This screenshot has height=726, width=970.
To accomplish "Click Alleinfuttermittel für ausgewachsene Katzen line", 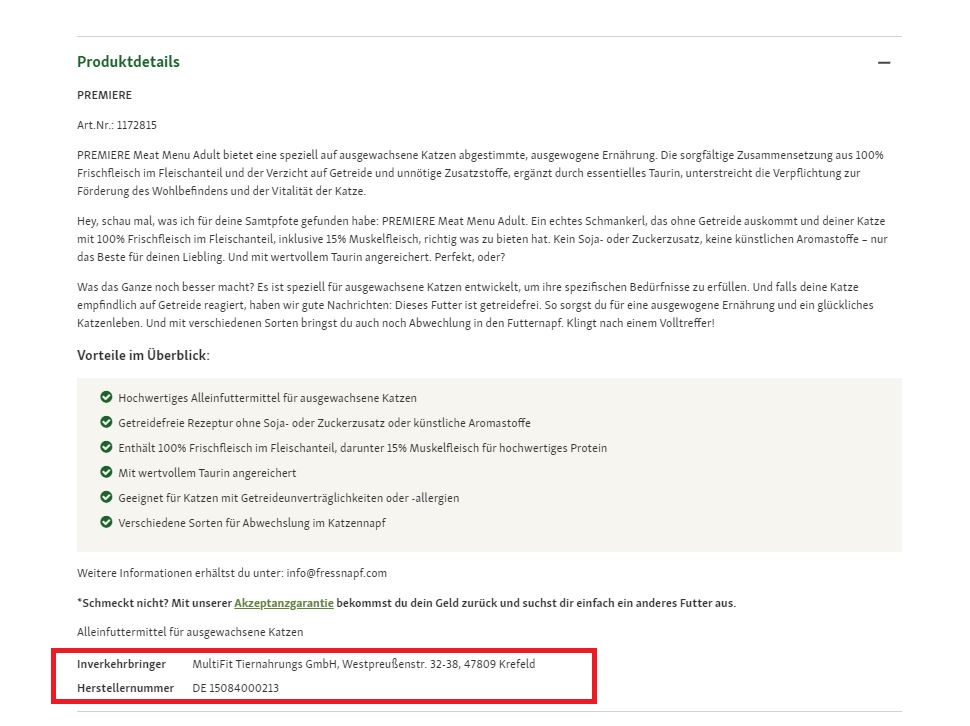I will click(190, 632).
